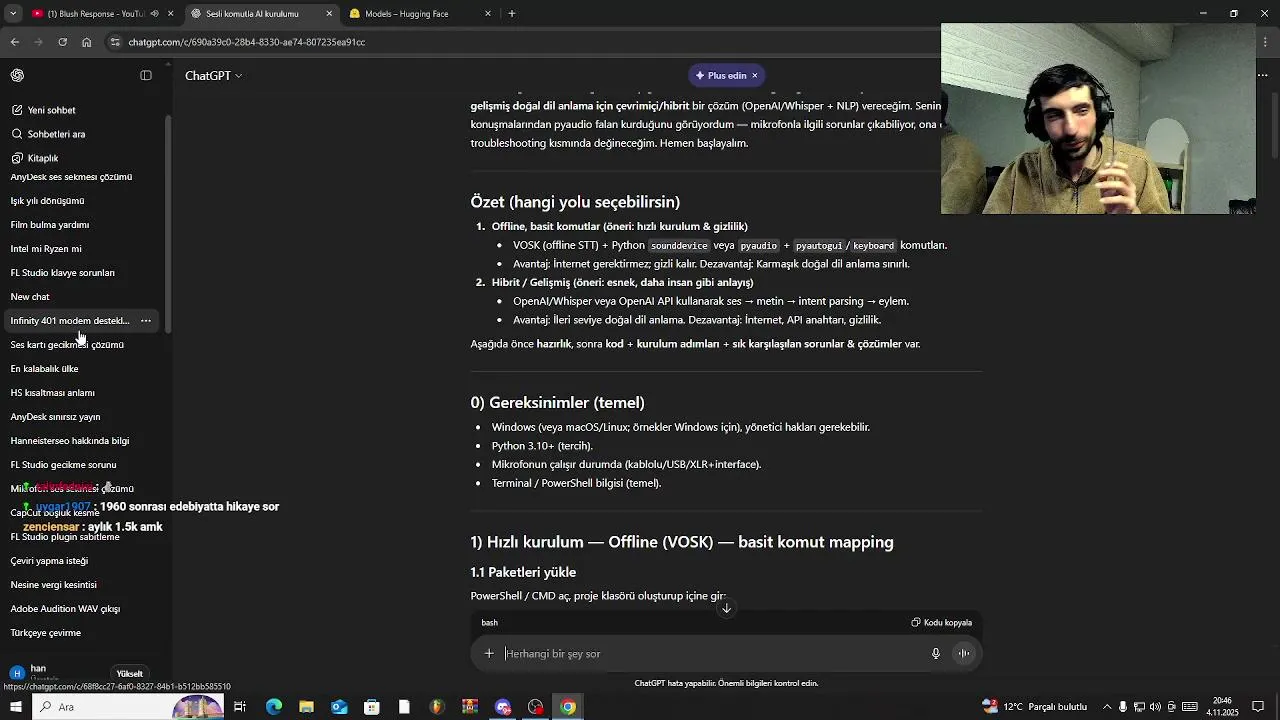Open Outlook from the taskbar
The width and height of the screenshot is (1280, 720).
point(339,707)
